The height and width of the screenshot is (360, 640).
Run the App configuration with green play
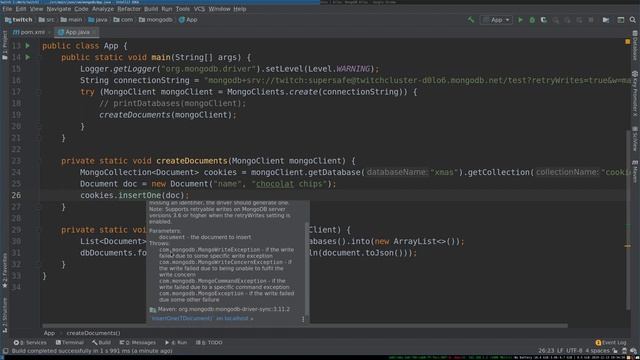[x=520, y=20]
